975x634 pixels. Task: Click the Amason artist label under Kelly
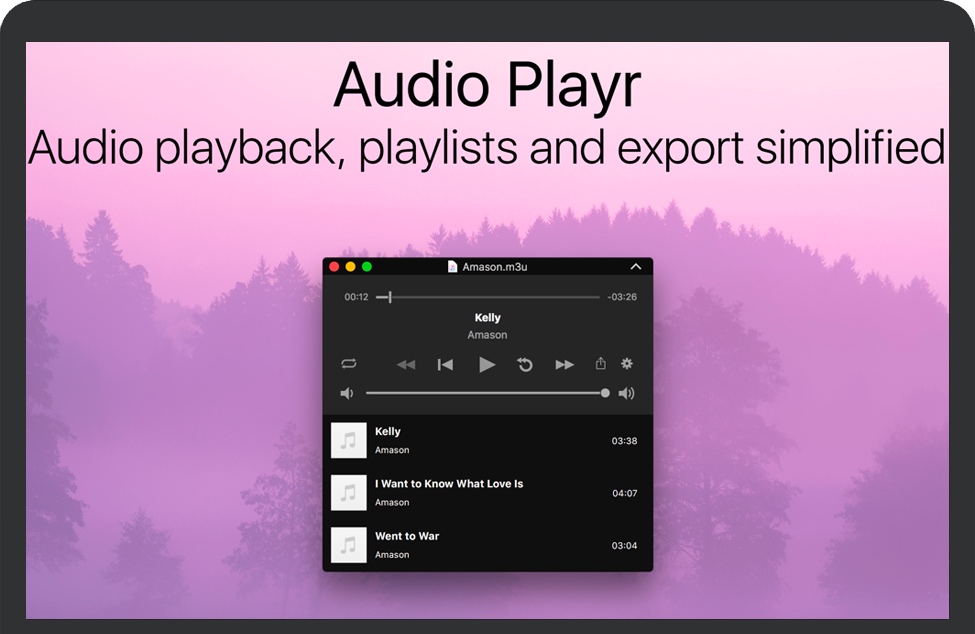[391, 450]
